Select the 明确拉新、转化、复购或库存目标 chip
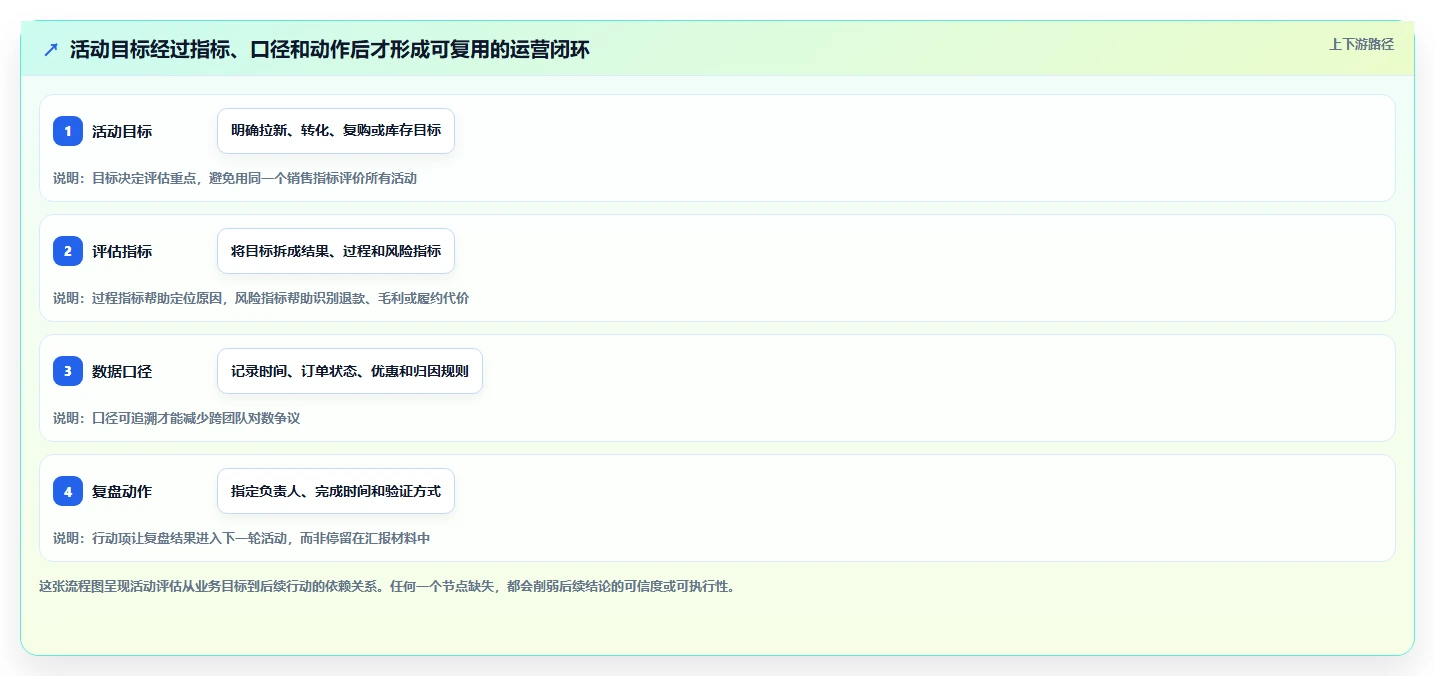 point(336,131)
